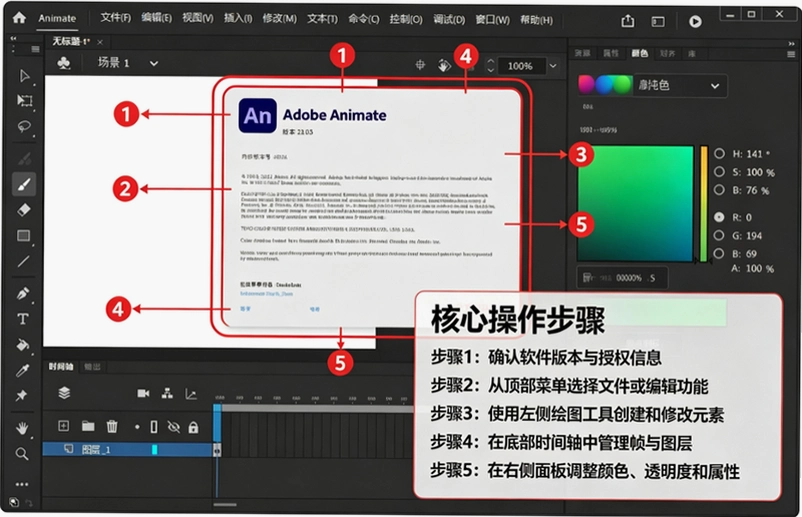Open the 编辑(E) menu
This screenshot has width=802, height=517.
coord(157,18)
